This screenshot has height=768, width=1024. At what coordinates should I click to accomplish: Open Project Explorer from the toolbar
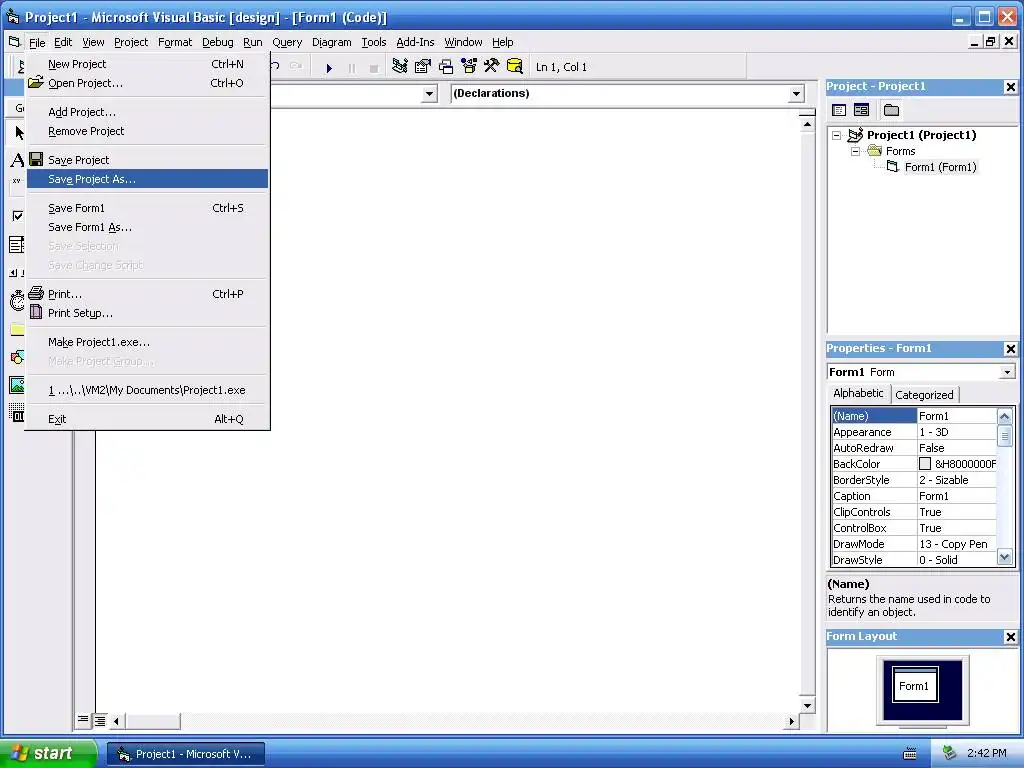point(400,67)
